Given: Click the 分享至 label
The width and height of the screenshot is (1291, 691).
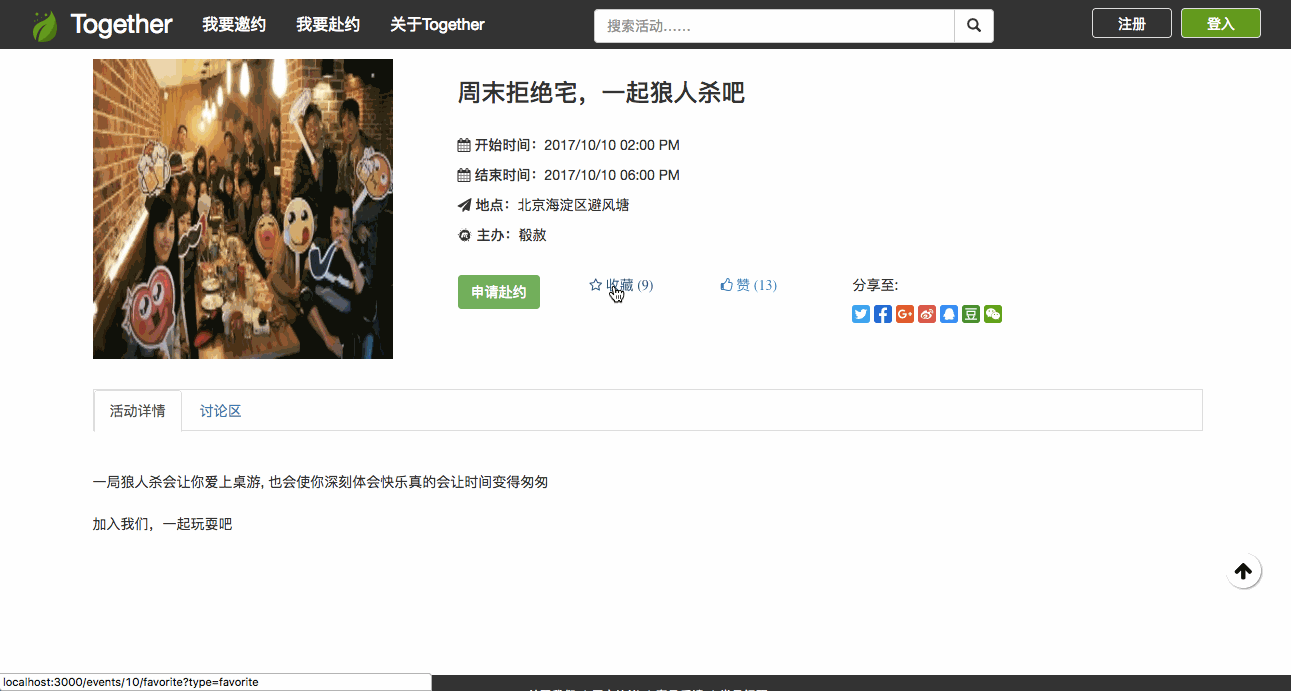Looking at the screenshot, I should (875, 285).
